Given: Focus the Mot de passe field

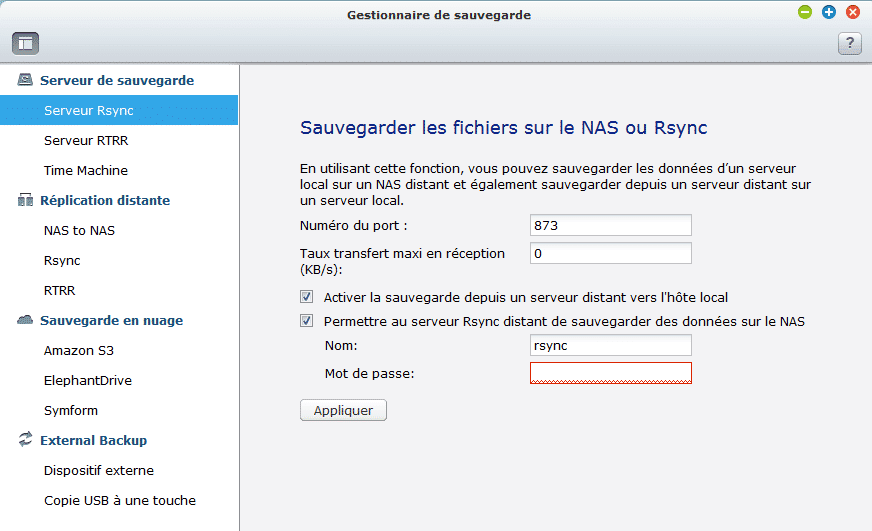Looking at the screenshot, I should point(611,373).
